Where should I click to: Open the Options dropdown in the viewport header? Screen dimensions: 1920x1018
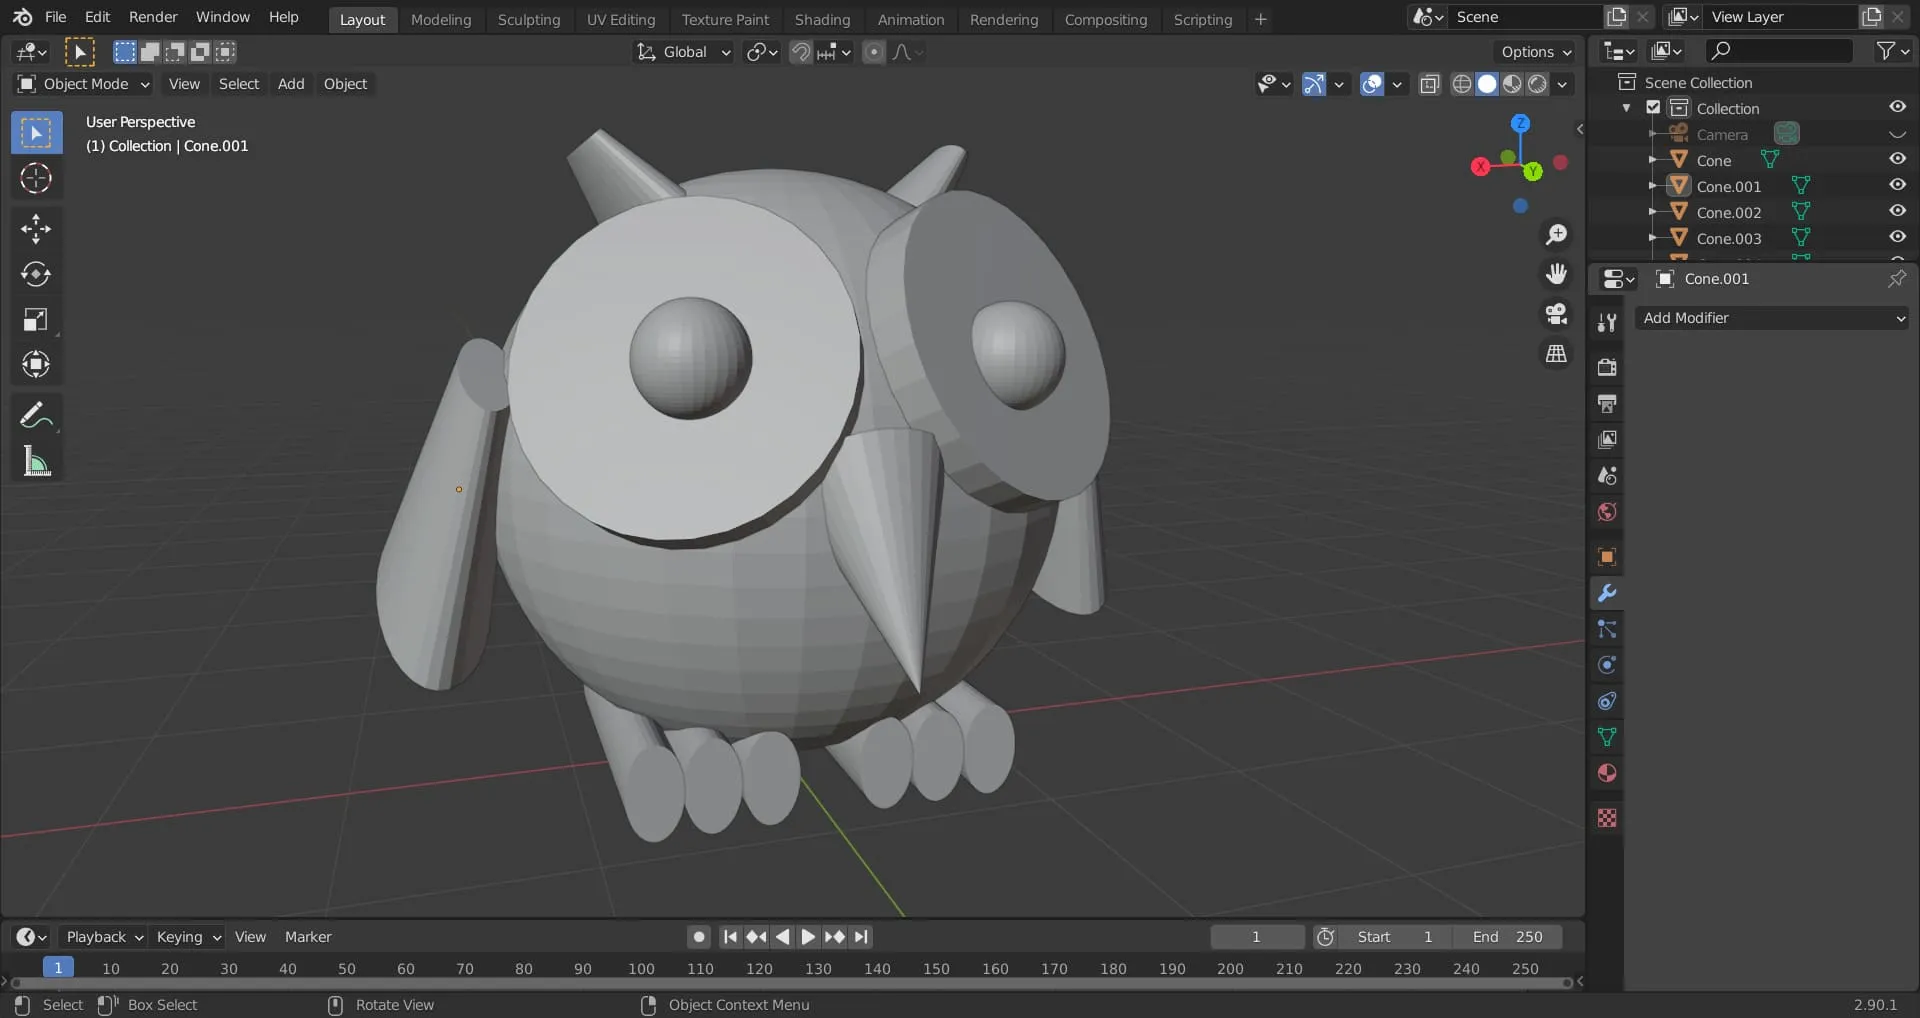1534,51
